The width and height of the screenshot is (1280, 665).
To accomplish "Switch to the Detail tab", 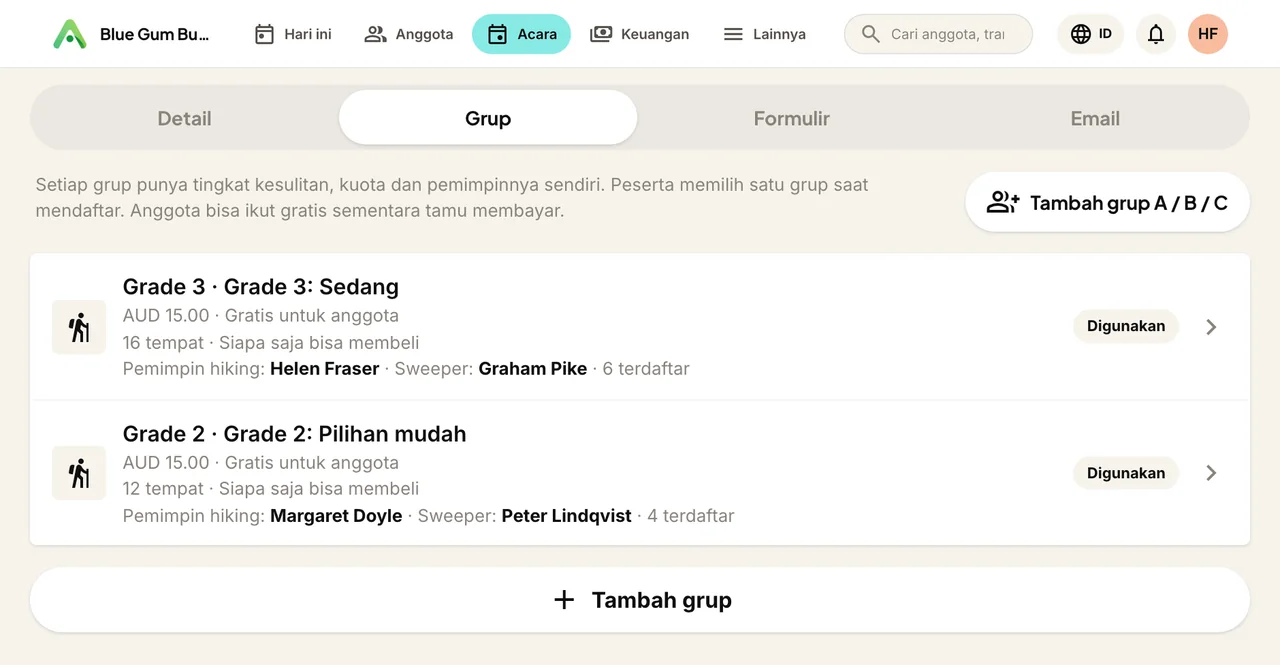I will 184,118.
